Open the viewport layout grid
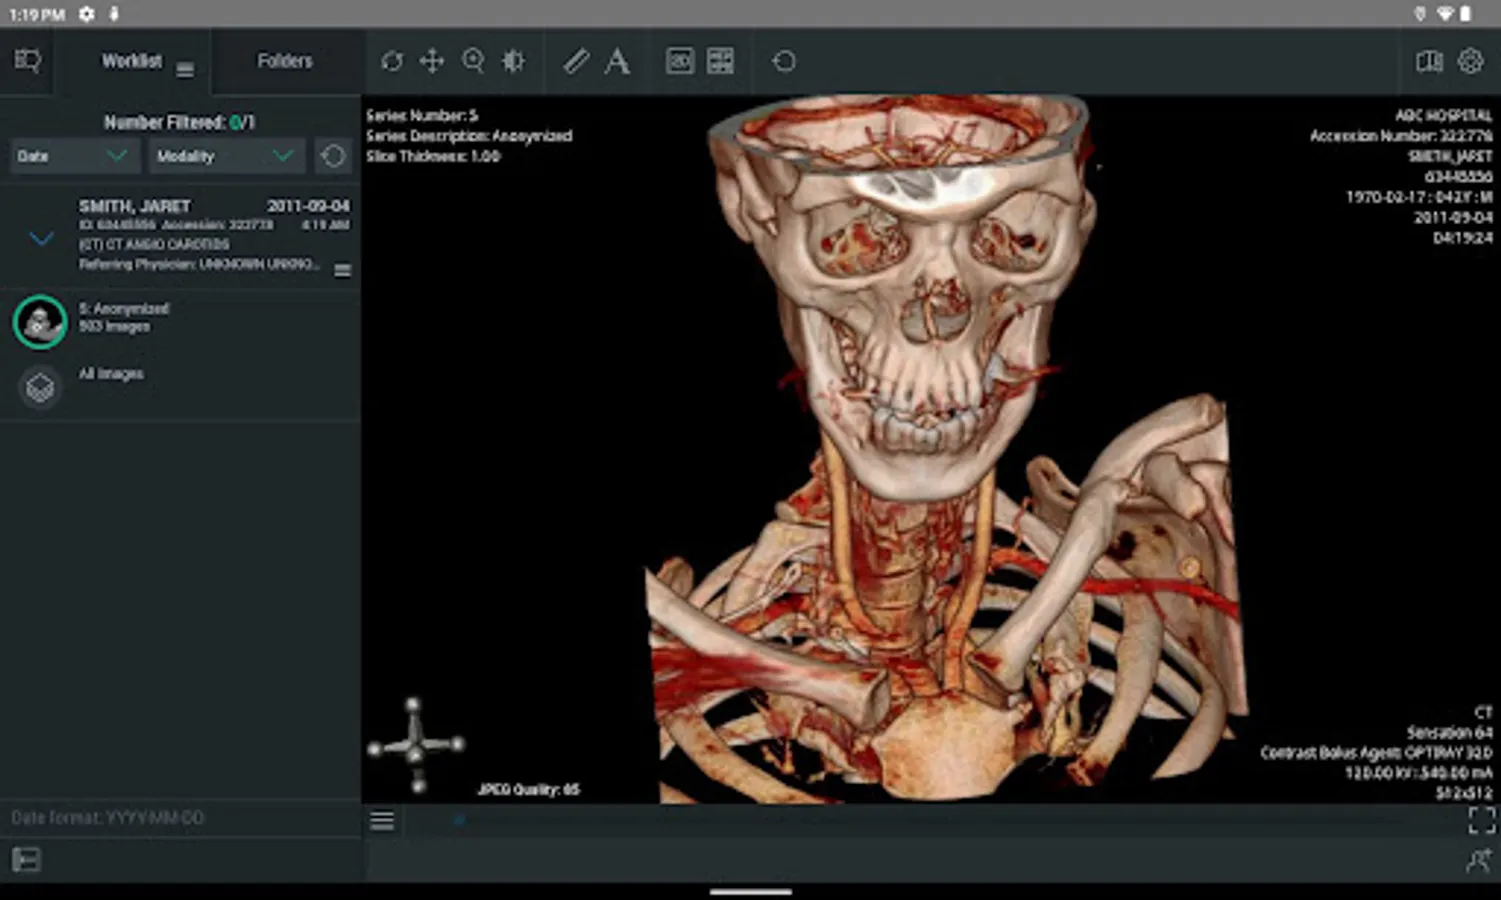The width and height of the screenshot is (1501, 900). point(720,62)
